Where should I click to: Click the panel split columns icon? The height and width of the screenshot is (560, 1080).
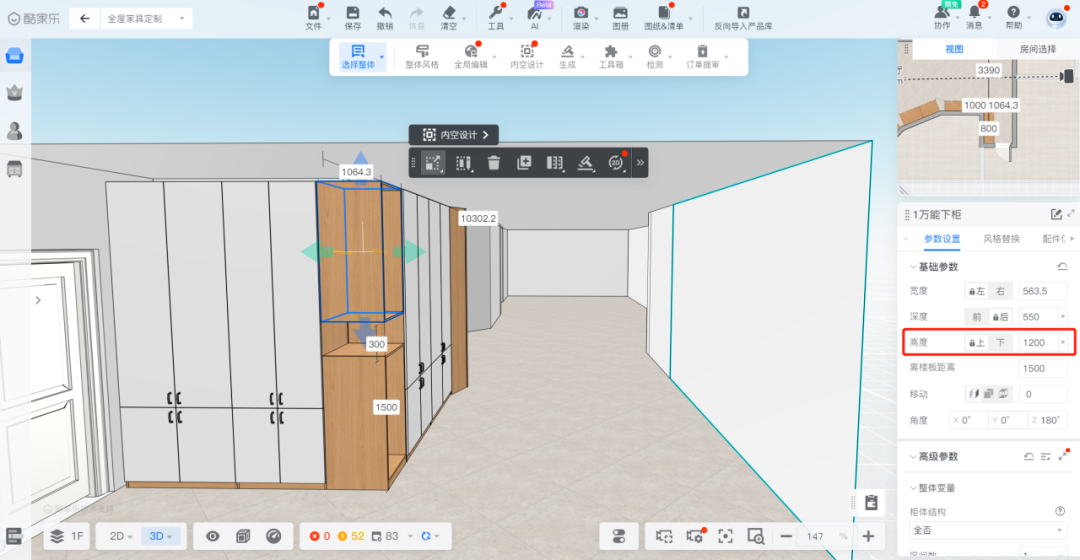point(554,163)
